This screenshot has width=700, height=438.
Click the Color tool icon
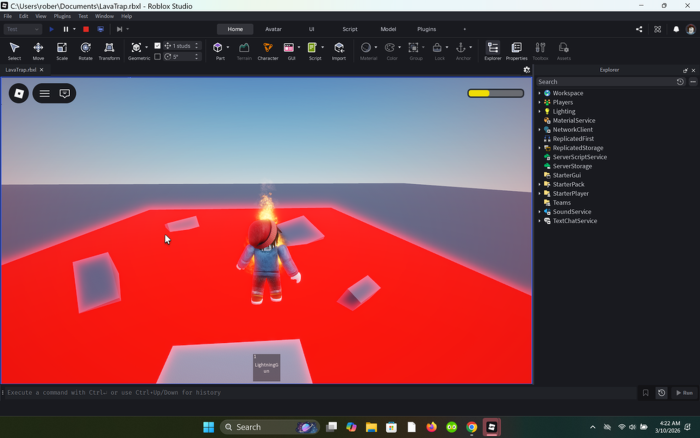[x=390, y=48]
